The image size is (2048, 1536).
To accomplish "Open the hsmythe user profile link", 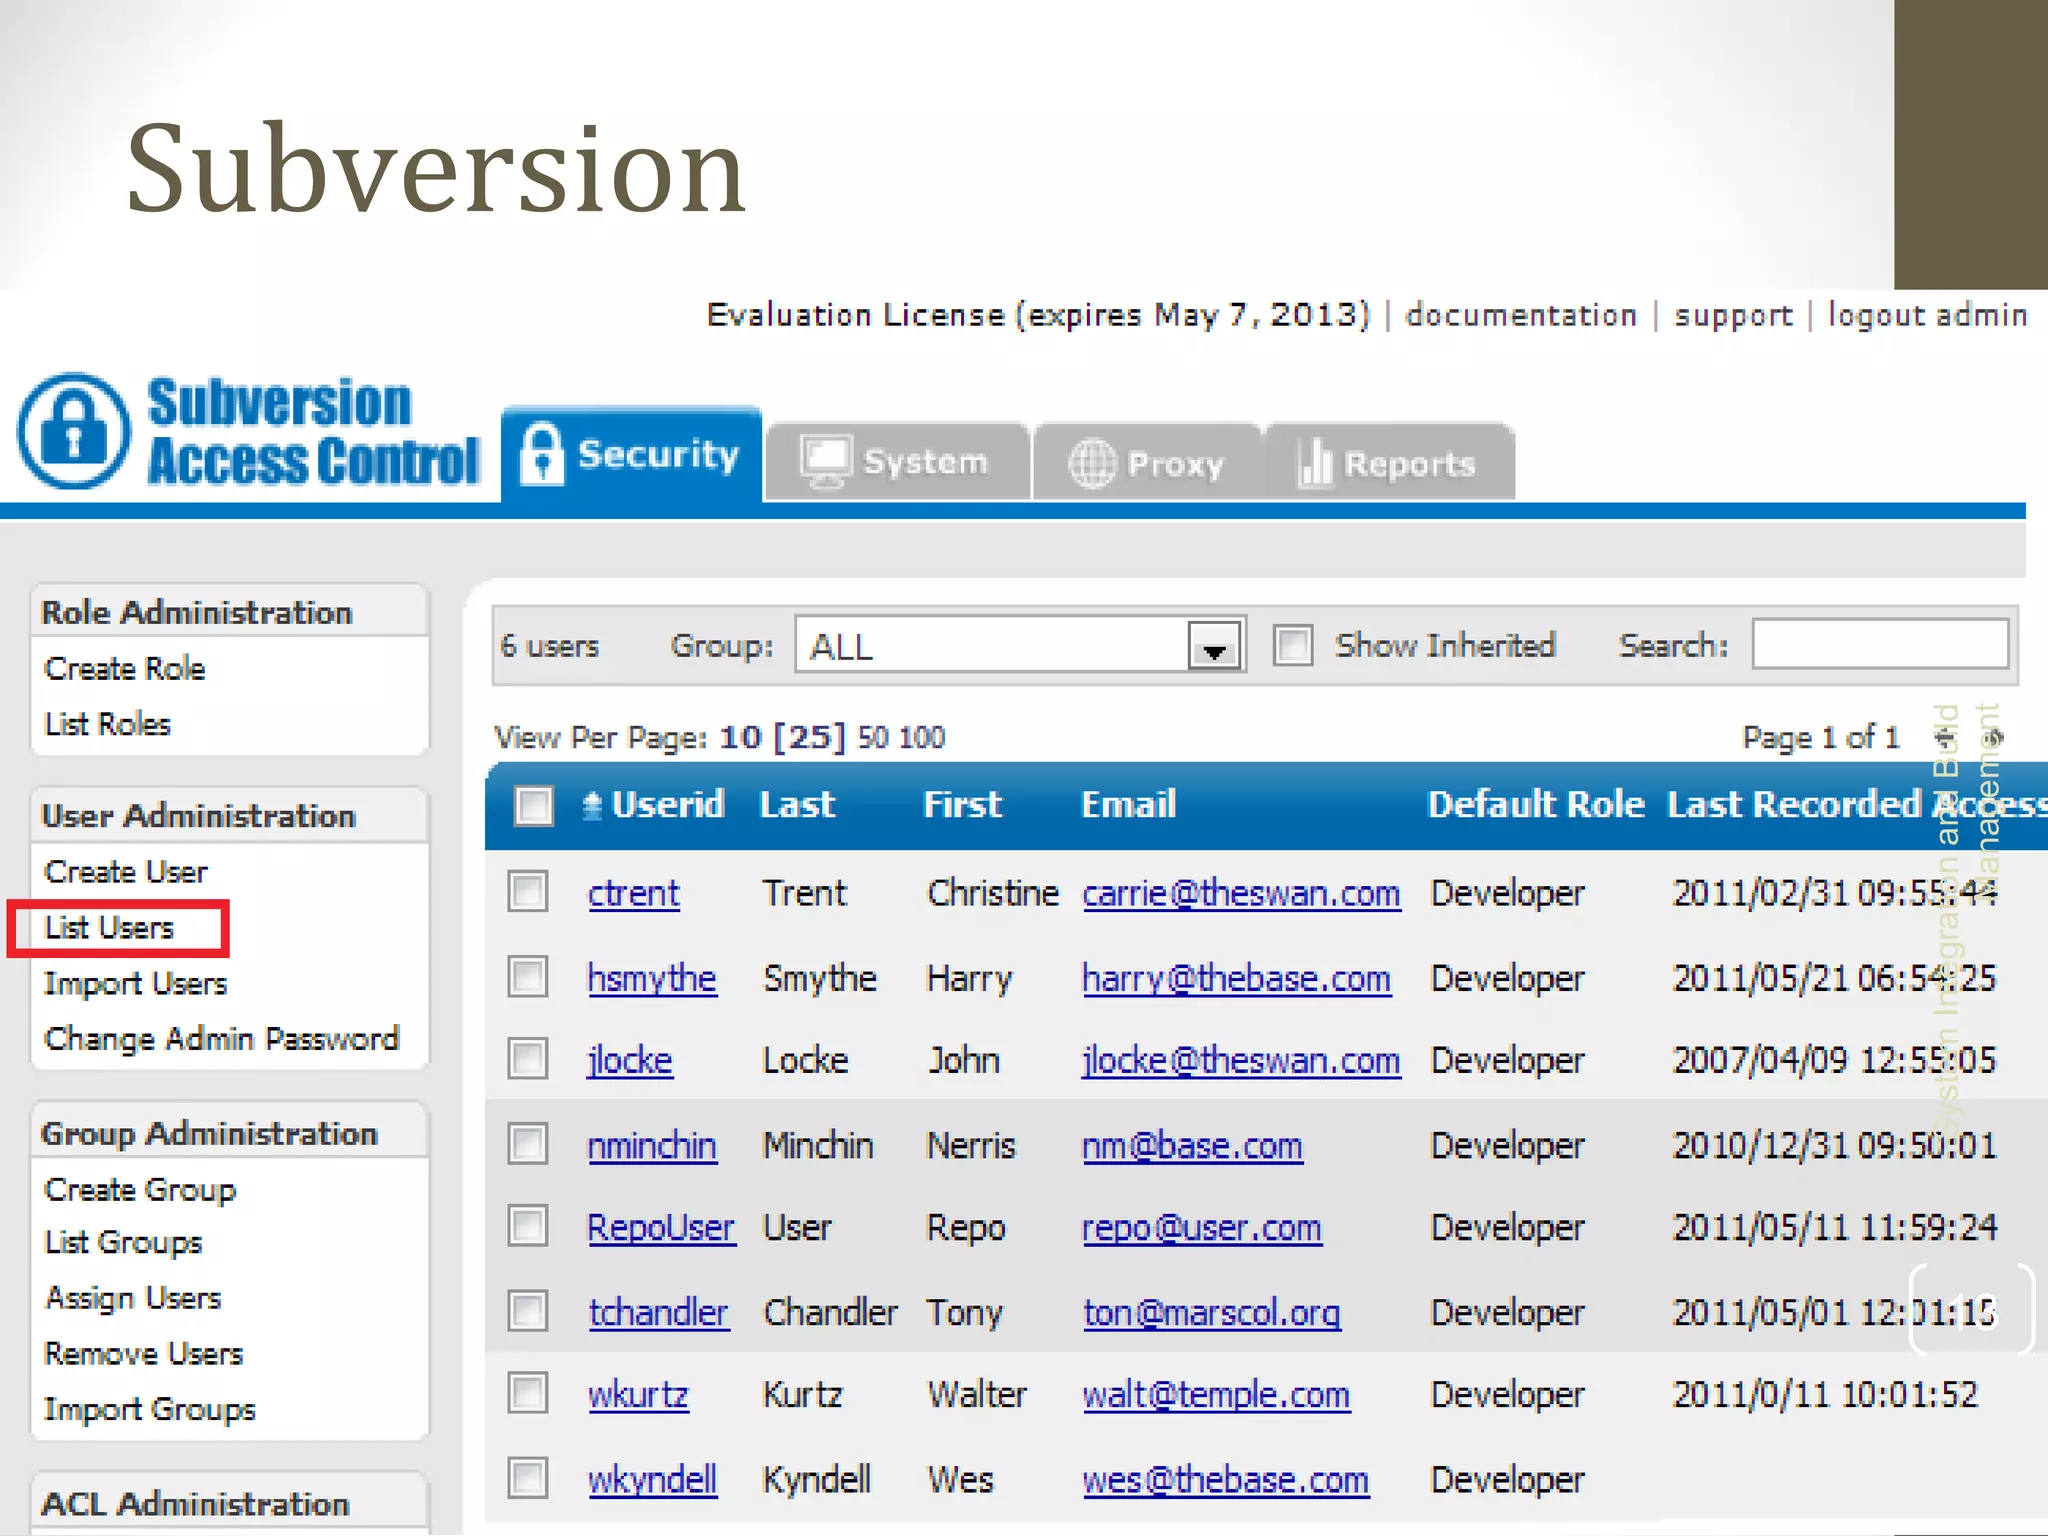I will (x=652, y=978).
